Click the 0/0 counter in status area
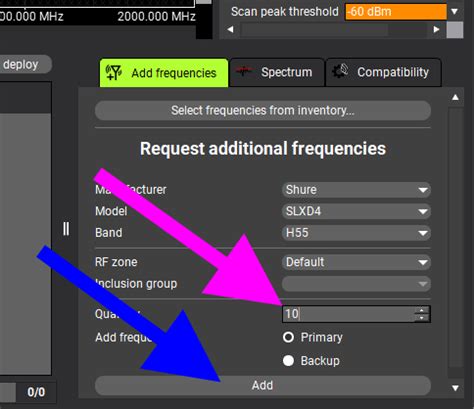The image size is (474, 409). click(x=36, y=392)
